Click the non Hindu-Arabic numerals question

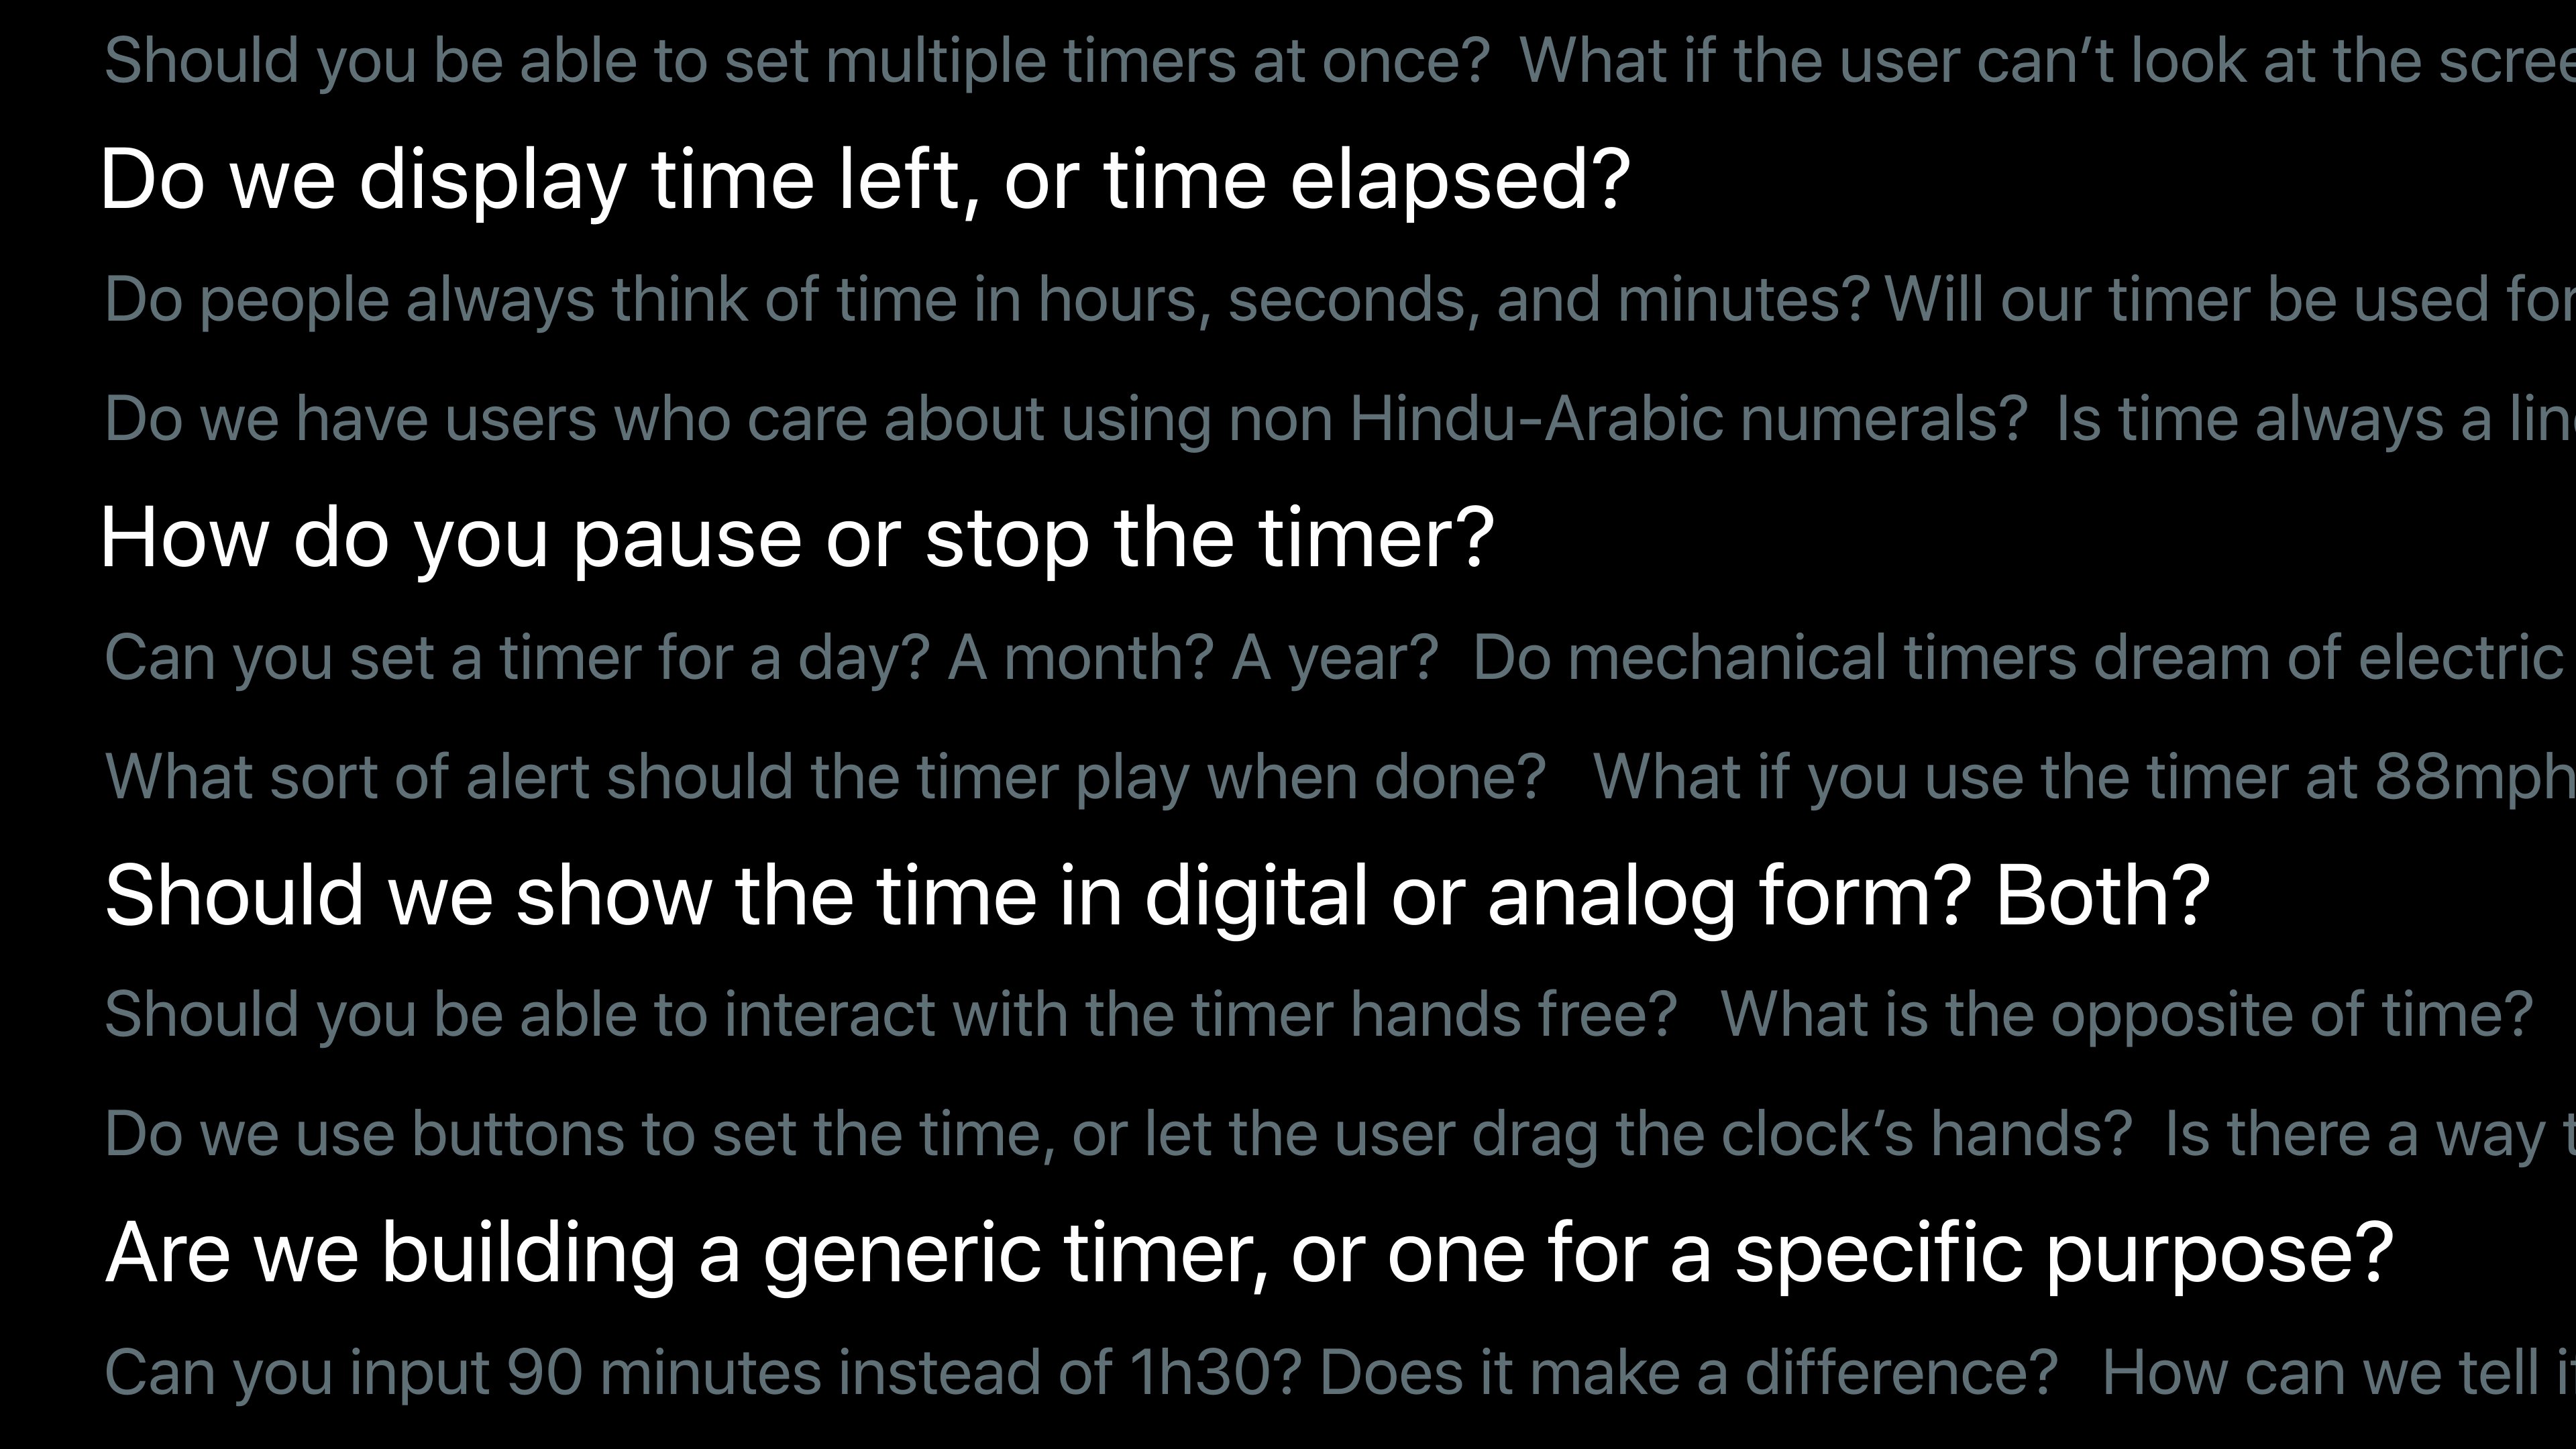1065,419
